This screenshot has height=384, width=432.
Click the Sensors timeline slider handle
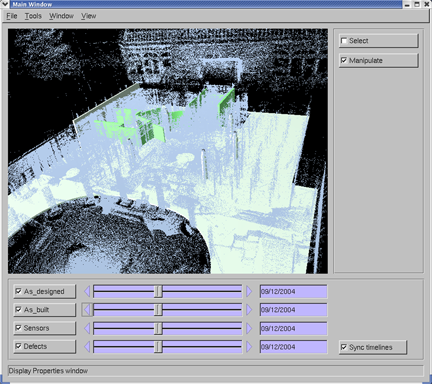158,328
